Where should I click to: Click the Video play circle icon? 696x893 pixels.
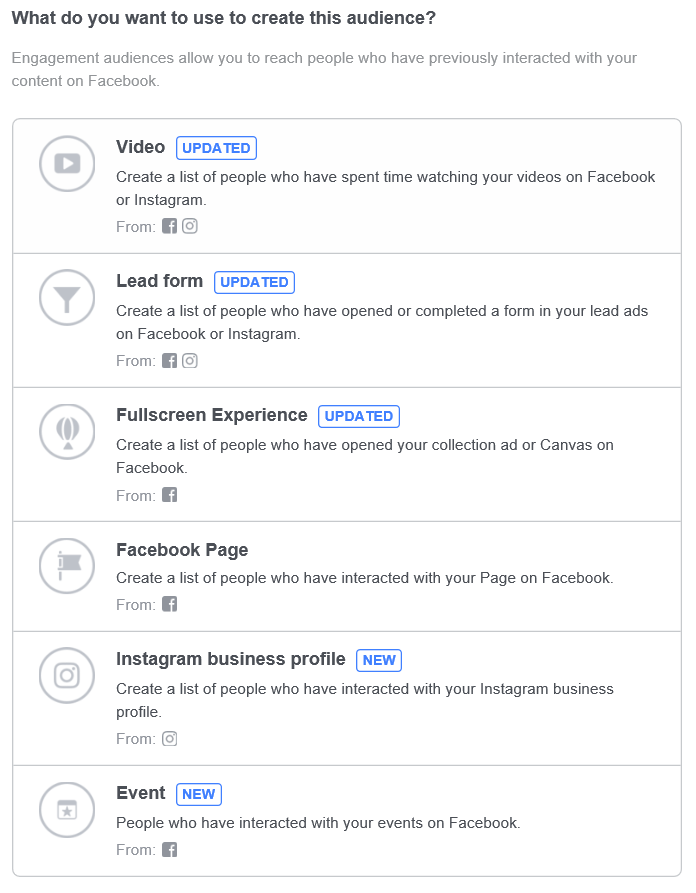pos(67,163)
